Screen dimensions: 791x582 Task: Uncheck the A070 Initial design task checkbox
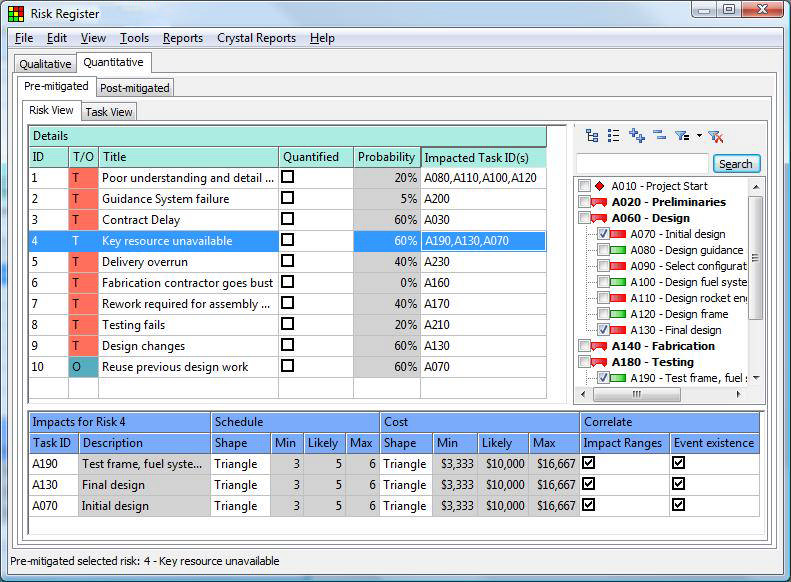[603, 234]
